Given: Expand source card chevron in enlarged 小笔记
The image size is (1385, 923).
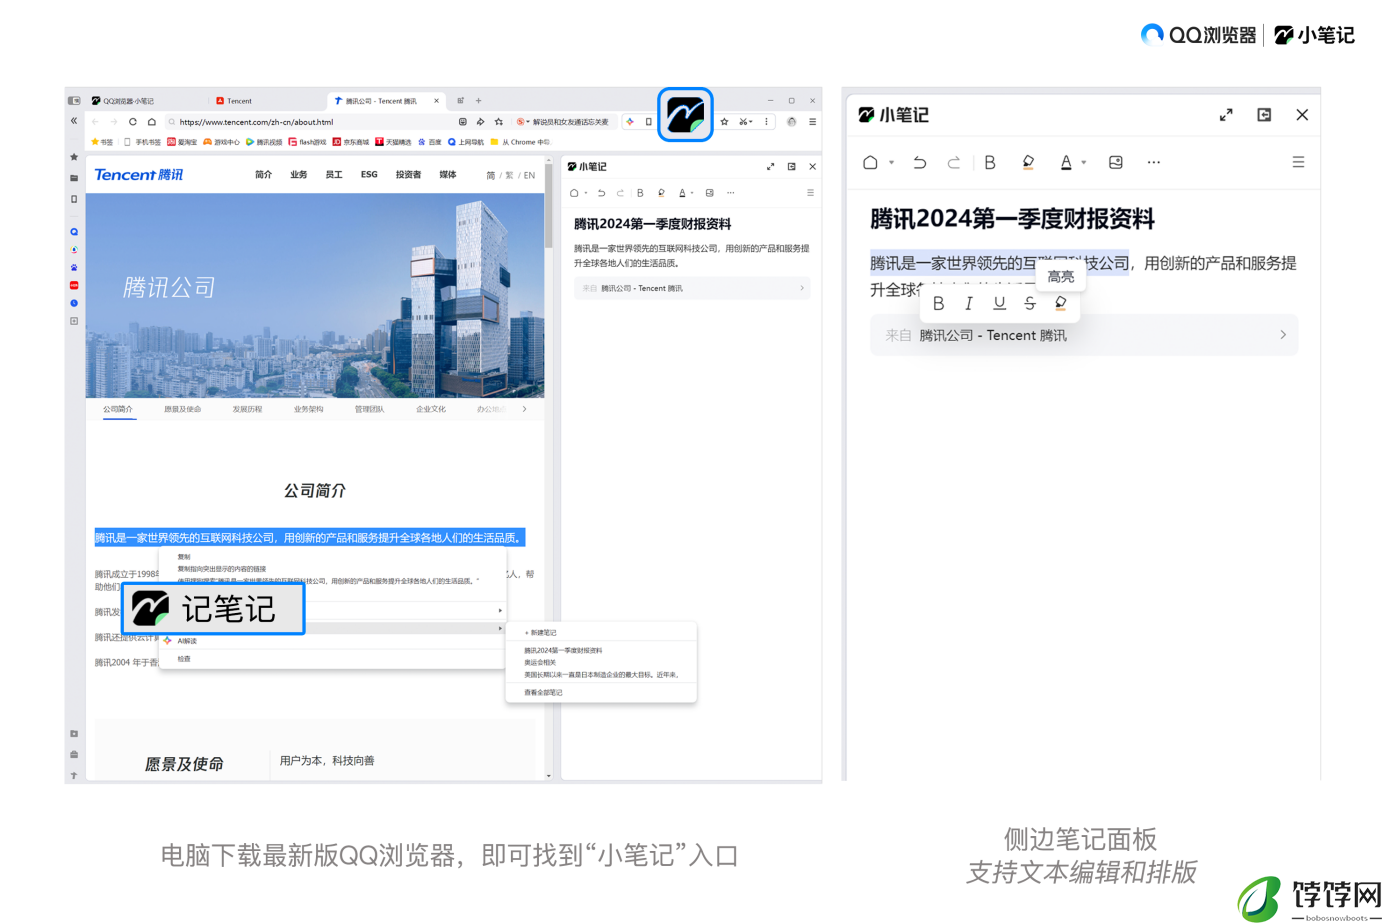Looking at the screenshot, I should (x=1283, y=335).
